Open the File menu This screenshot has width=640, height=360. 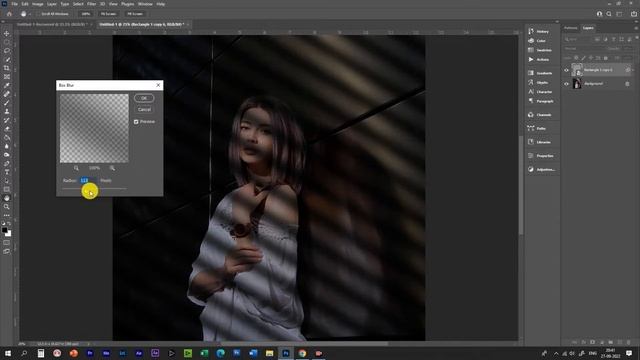(15, 4)
